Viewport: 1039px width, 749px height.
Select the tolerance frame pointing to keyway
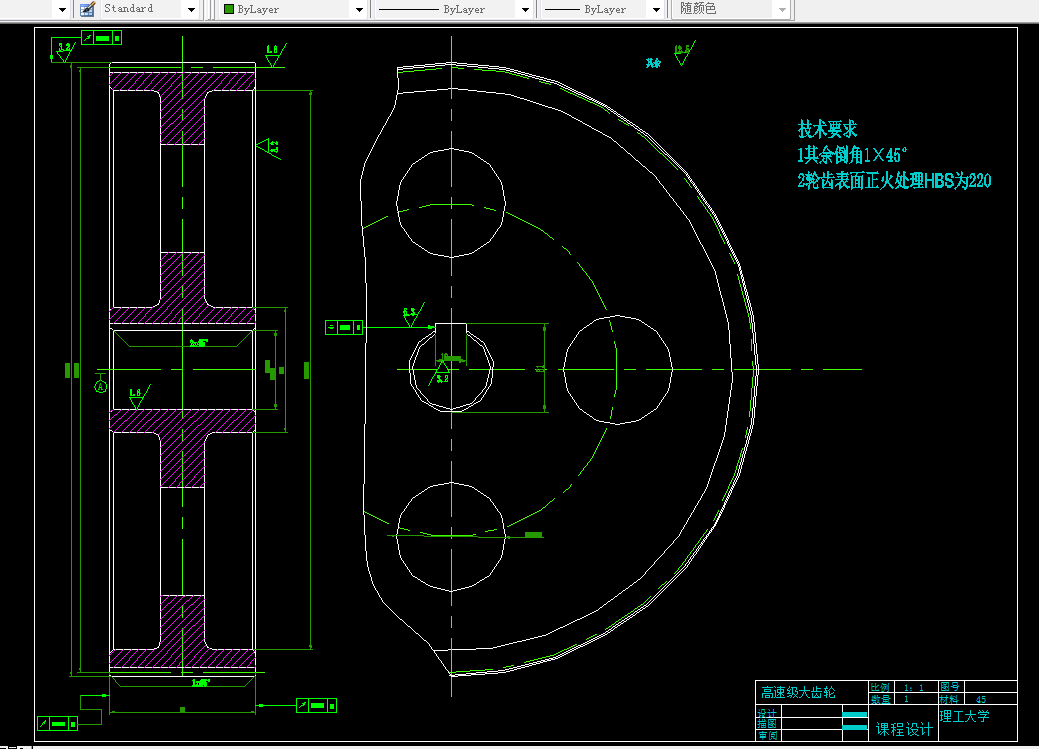coord(344,327)
